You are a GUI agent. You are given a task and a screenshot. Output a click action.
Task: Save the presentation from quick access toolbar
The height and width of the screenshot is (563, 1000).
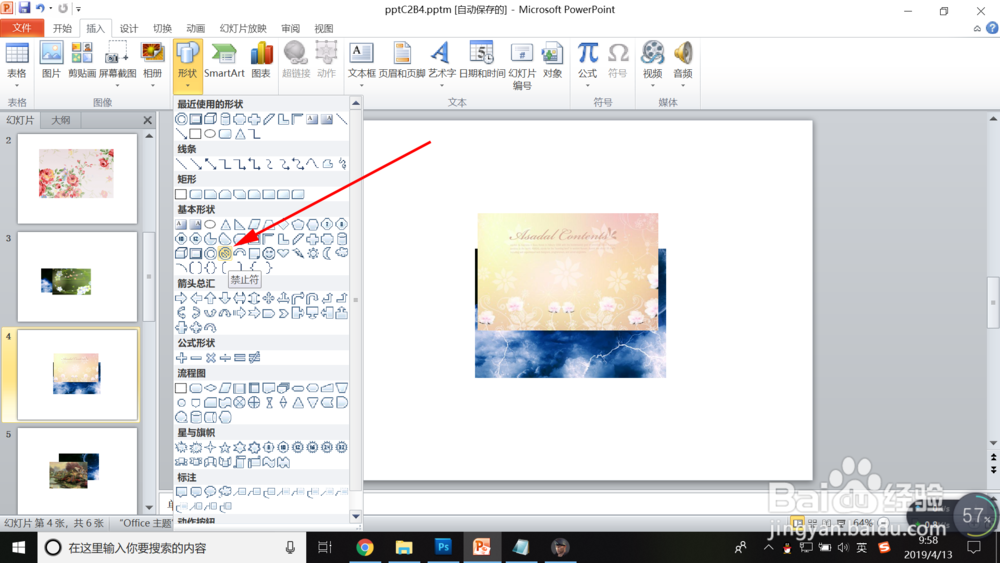[x=24, y=8]
